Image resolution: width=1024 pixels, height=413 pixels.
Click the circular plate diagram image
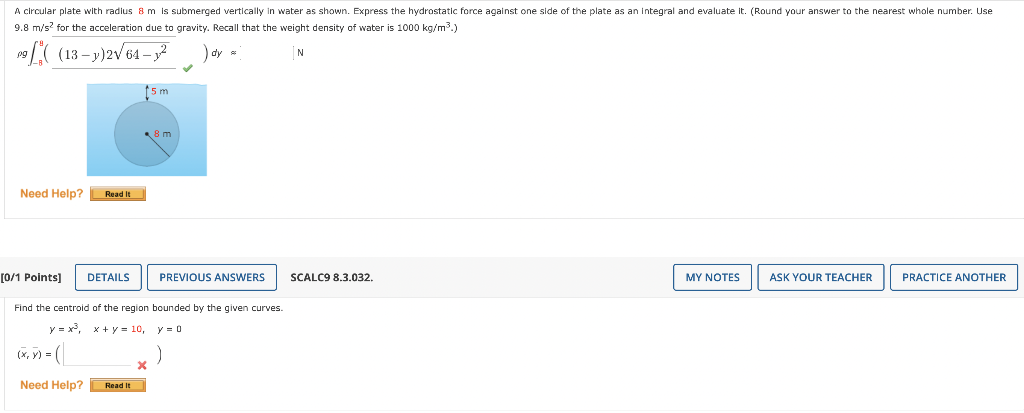coord(147,129)
